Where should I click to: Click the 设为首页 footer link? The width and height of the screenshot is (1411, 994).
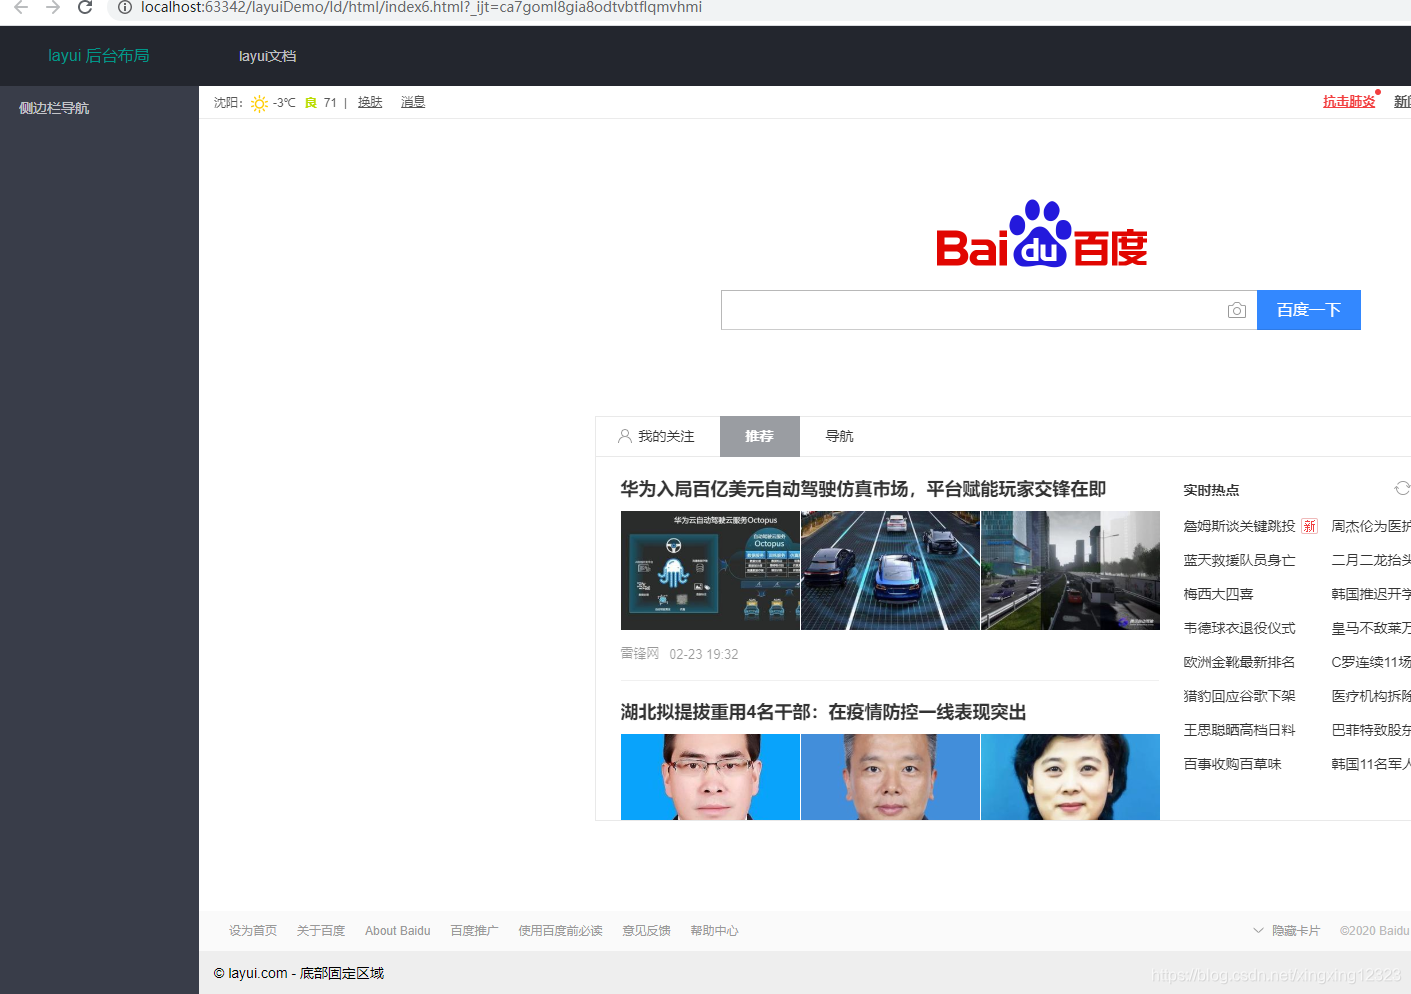(x=253, y=931)
